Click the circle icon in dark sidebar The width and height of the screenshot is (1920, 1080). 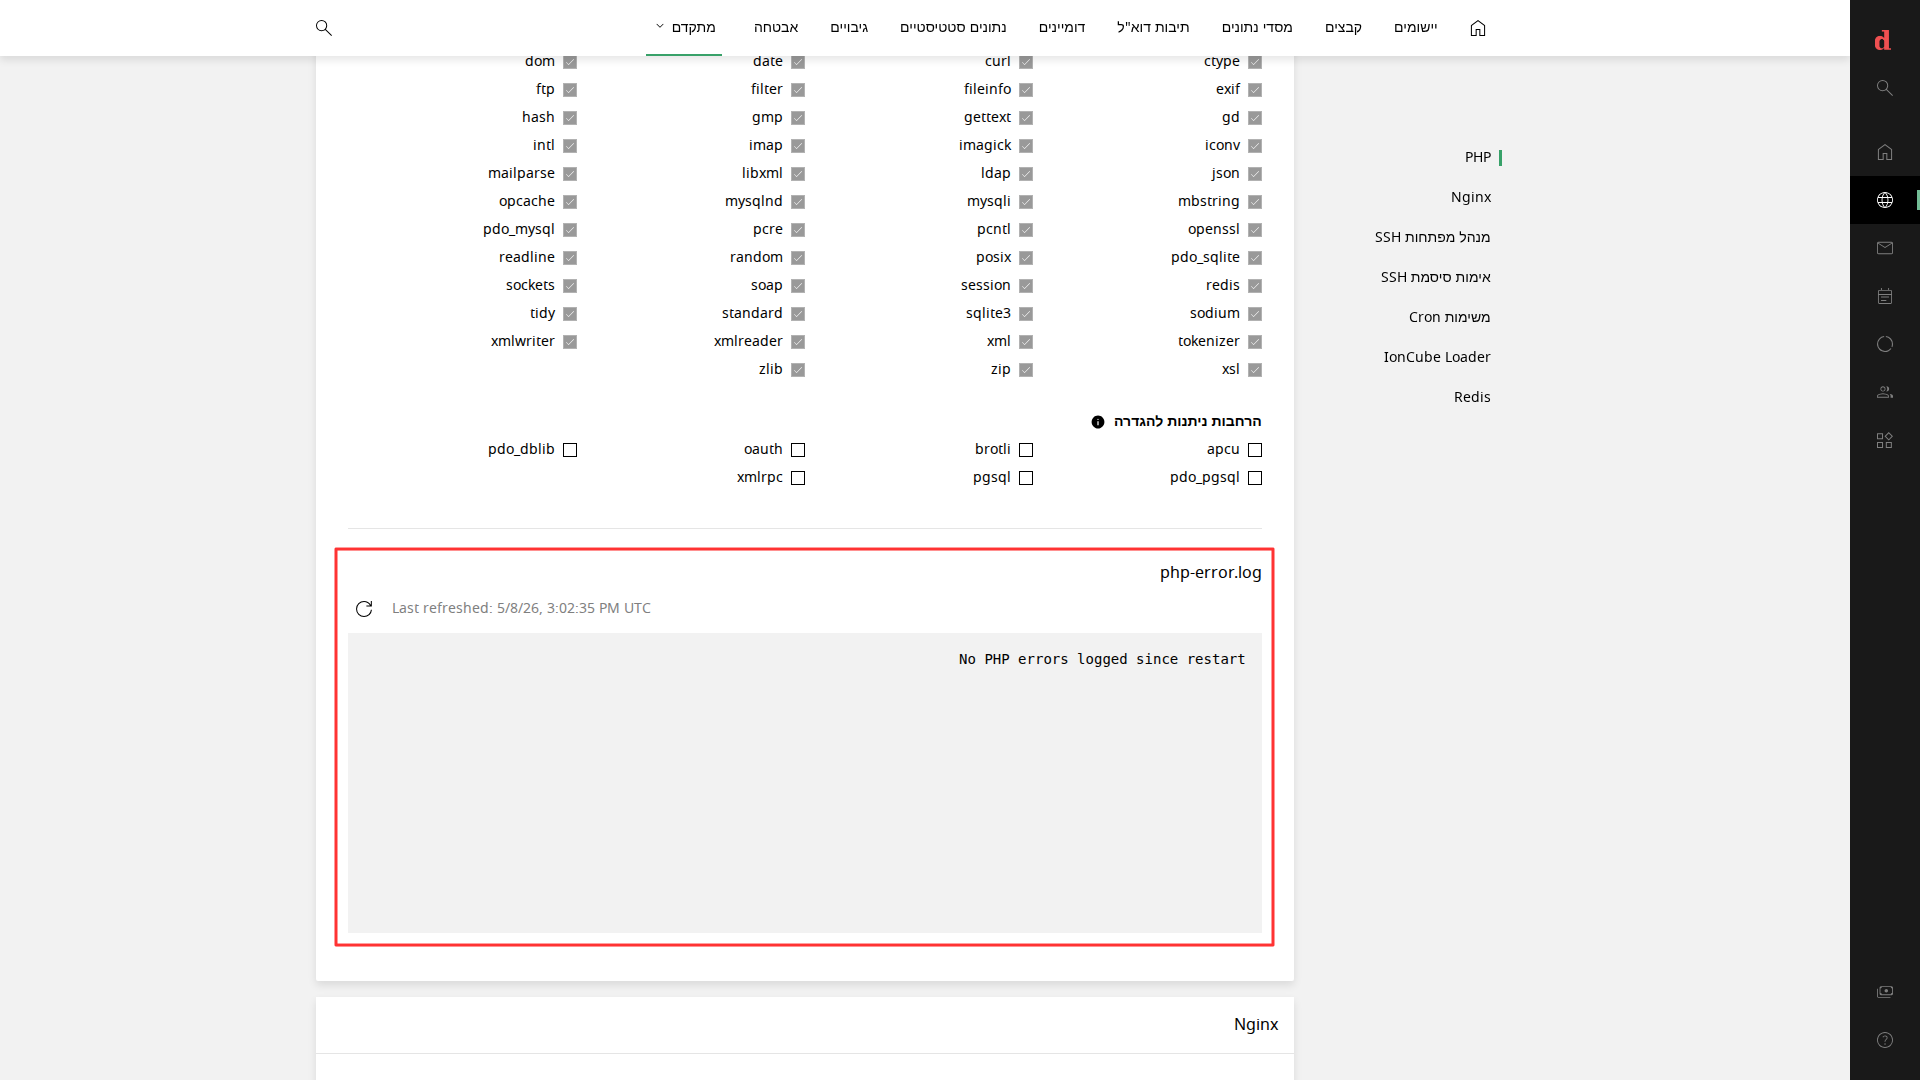[x=1885, y=344]
